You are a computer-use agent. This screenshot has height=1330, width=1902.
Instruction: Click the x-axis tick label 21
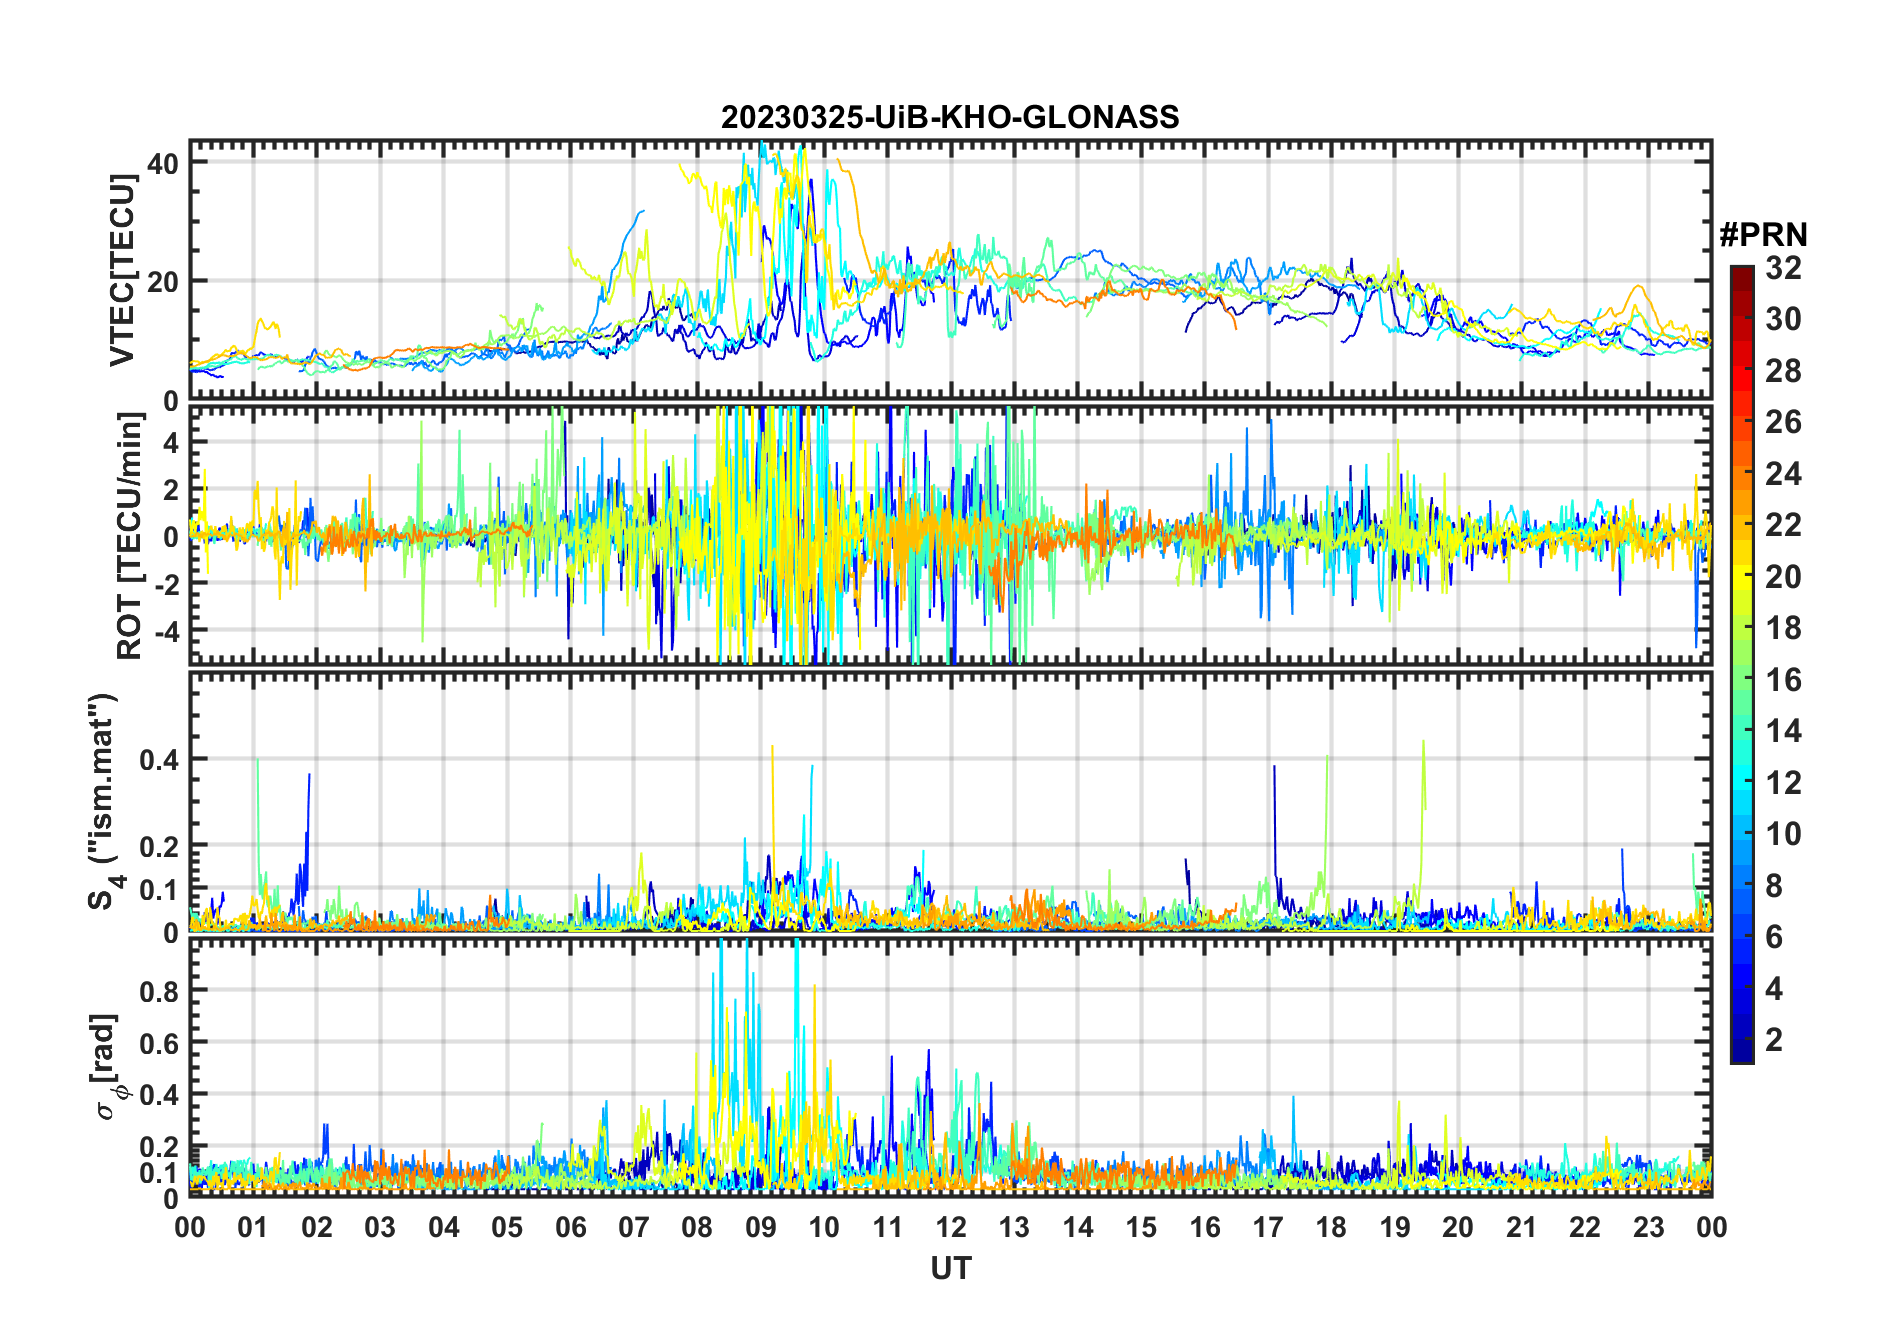coord(1521,1227)
